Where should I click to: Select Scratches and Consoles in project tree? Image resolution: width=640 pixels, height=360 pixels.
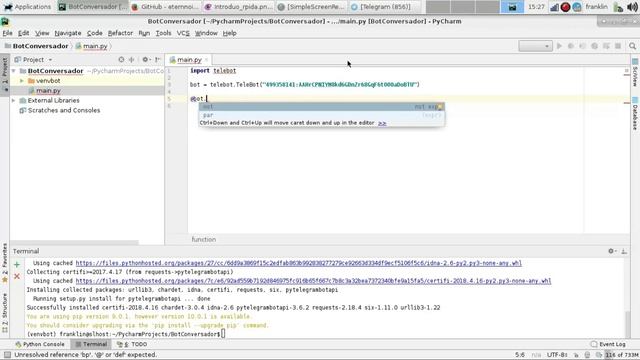pos(64,110)
